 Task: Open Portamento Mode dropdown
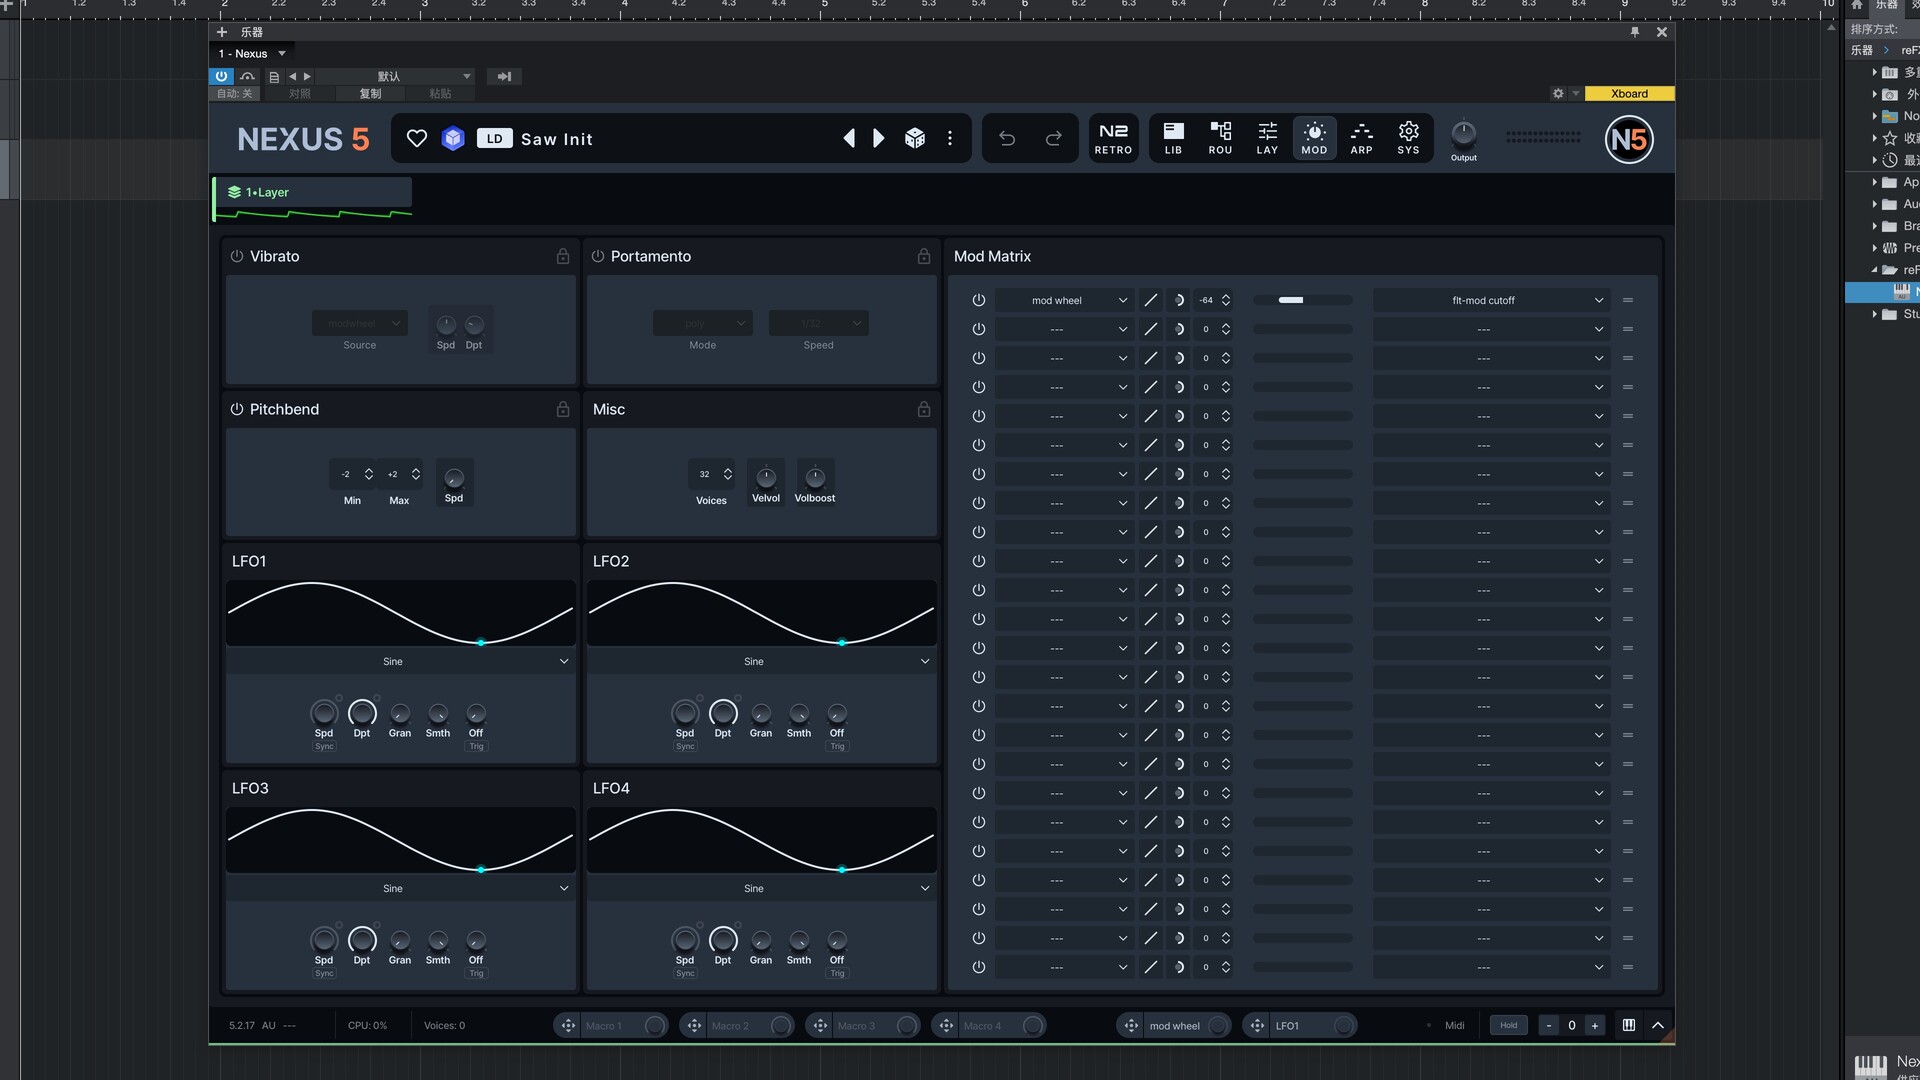tap(703, 323)
